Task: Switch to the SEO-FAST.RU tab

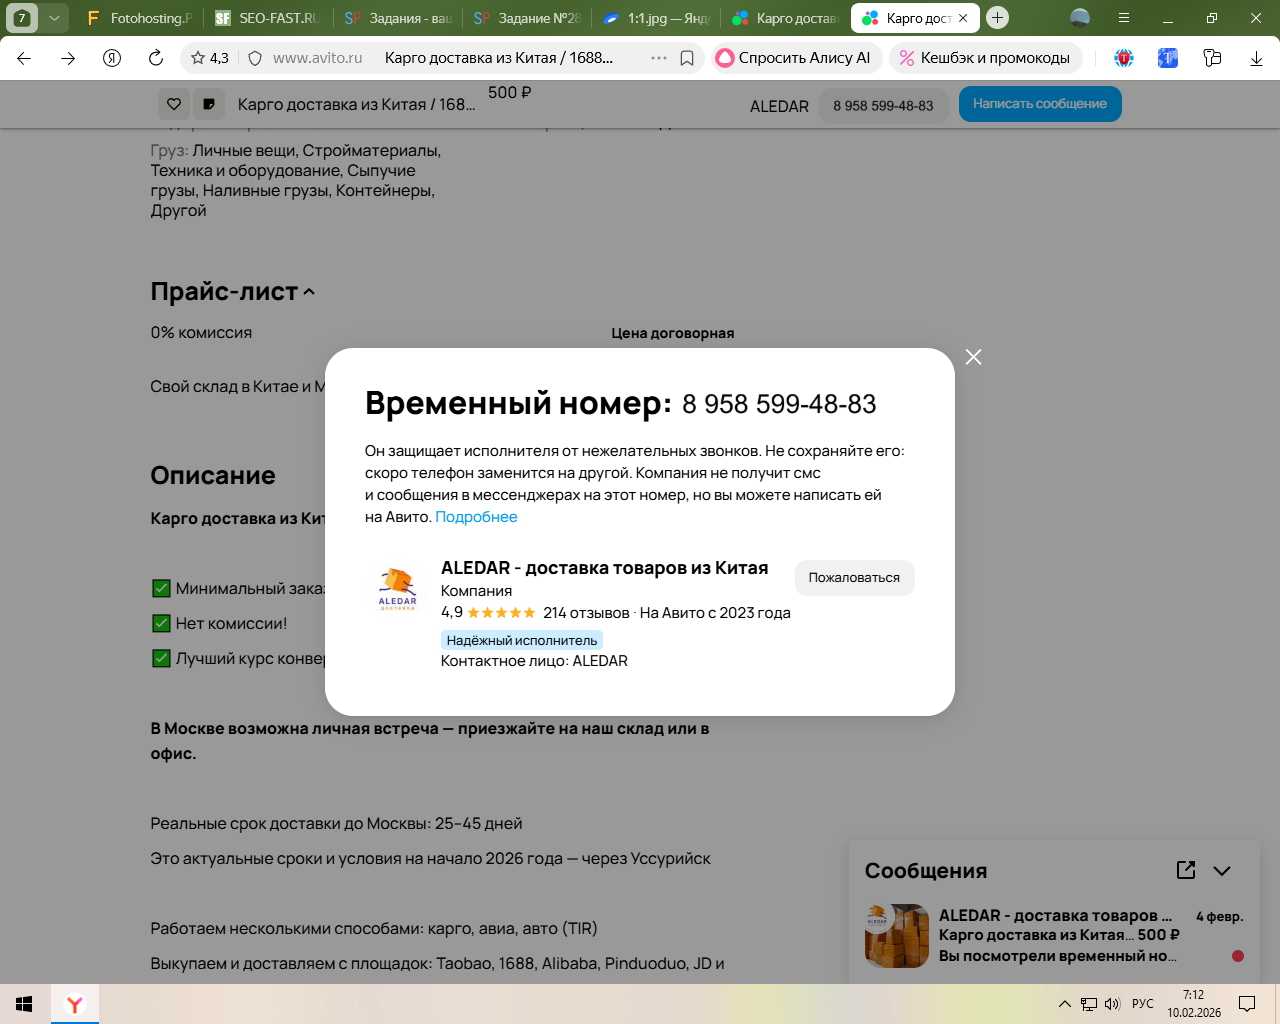Action: pyautogui.click(x=268, y=18)
